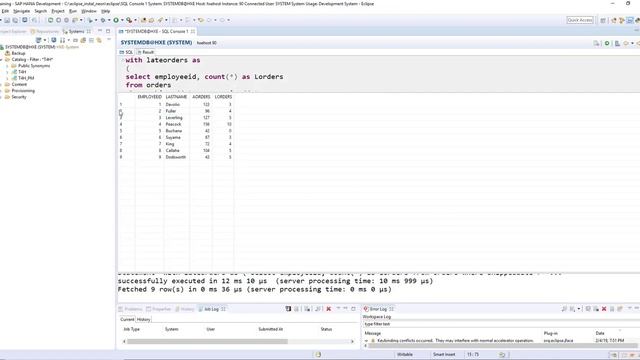Minimize the Systems view panel

tap(100, 31)
